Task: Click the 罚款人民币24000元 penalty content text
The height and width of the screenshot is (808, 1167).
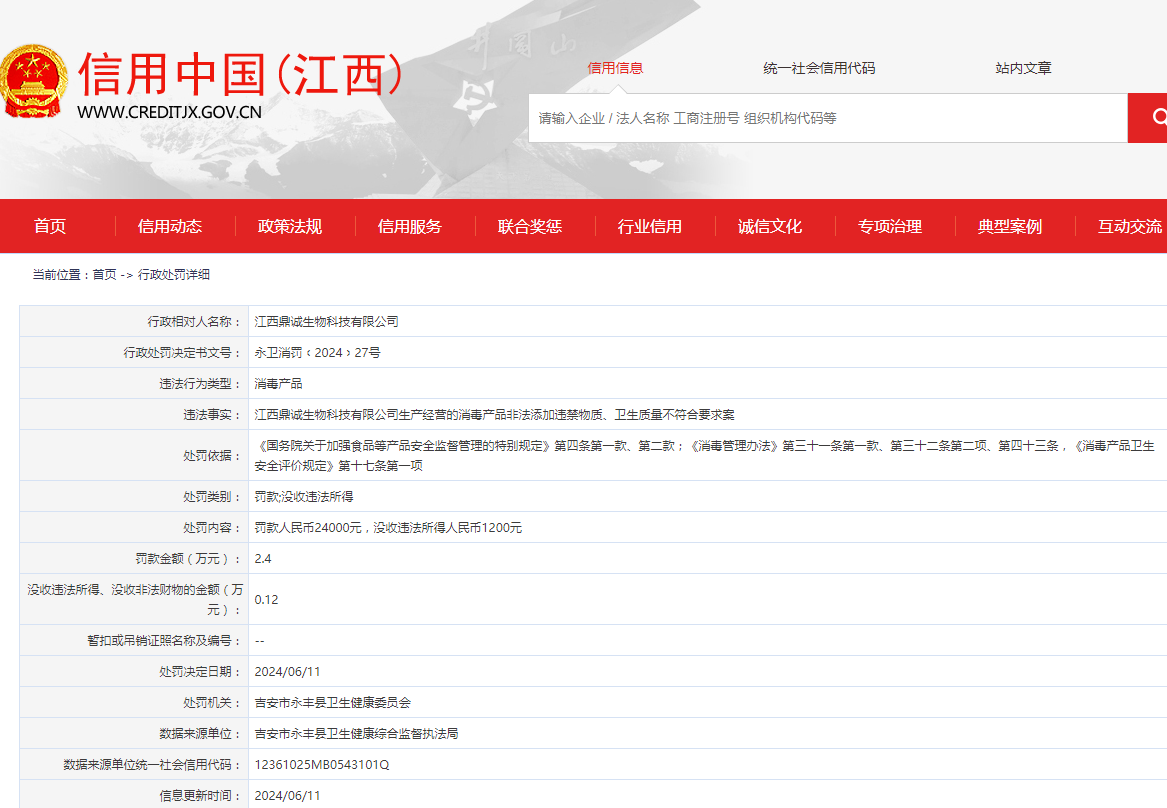Action: (388, 528)
